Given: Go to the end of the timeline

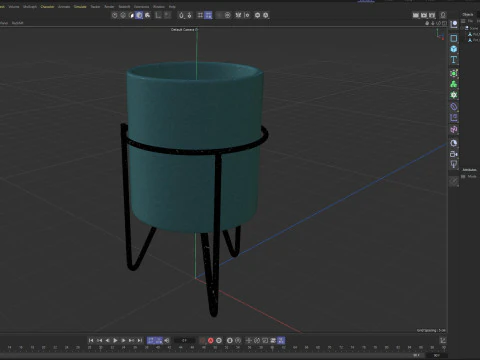Looking at the screenshot, I should pos(140,340).
